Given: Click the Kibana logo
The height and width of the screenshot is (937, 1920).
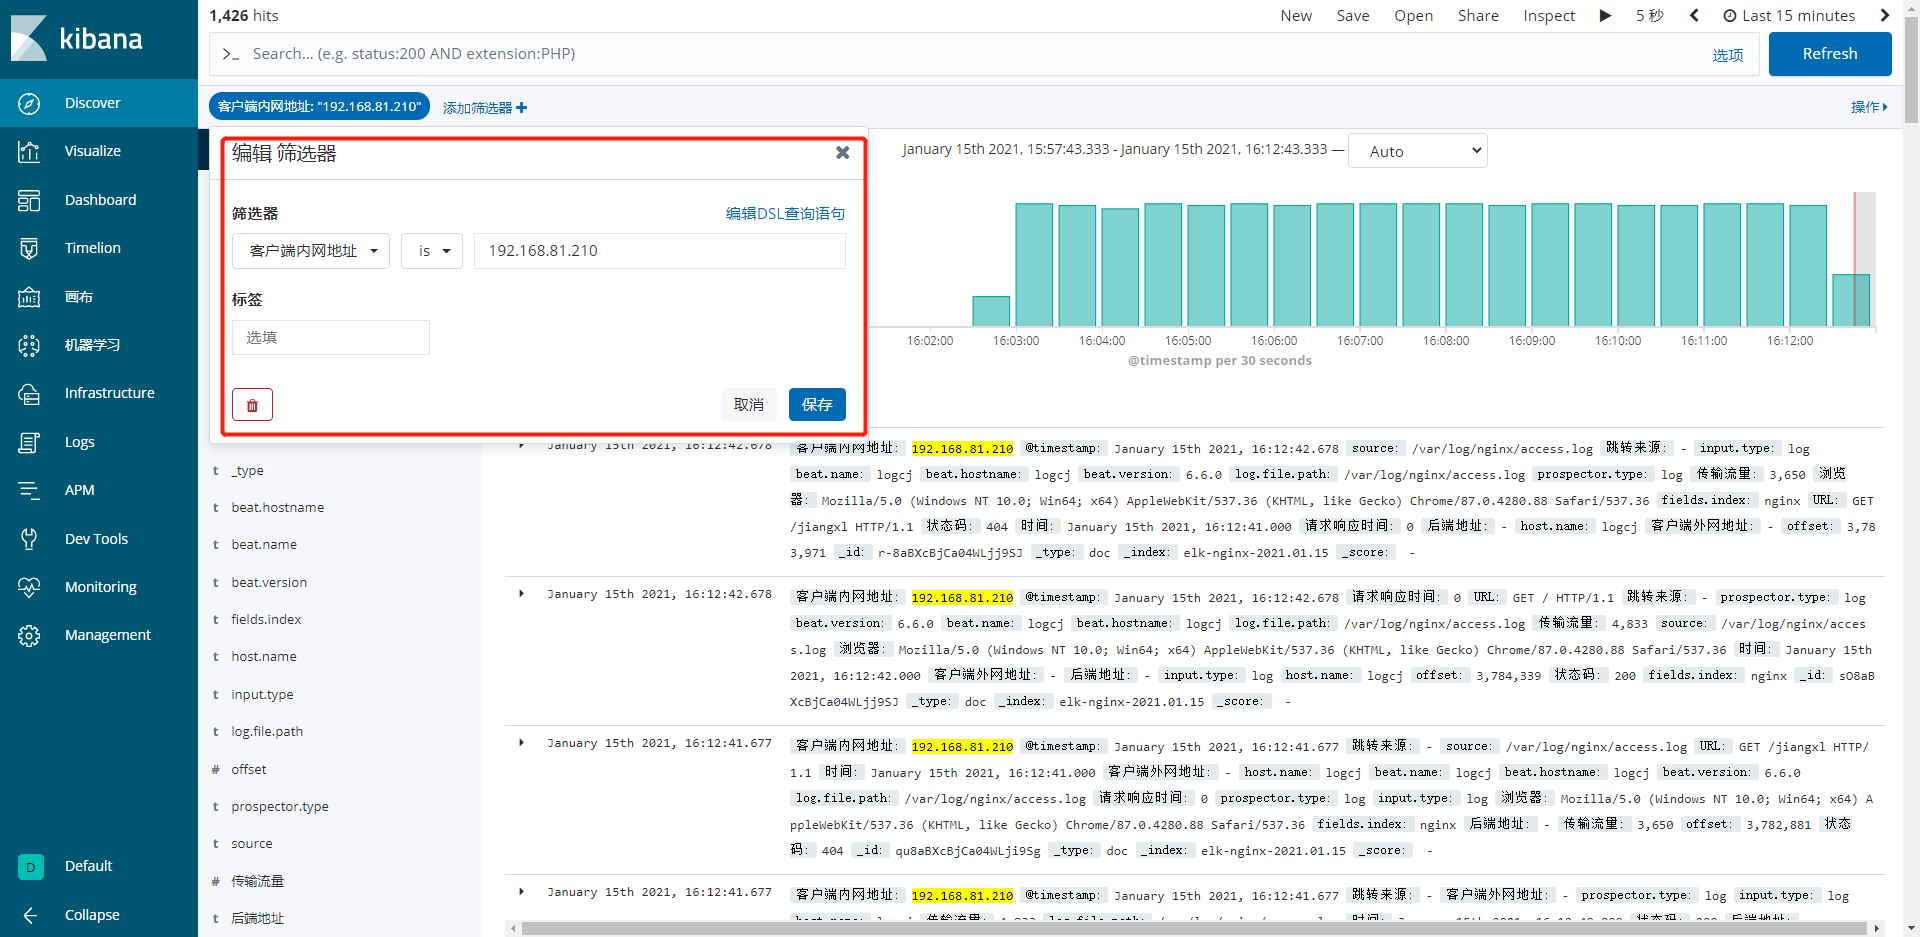Looking at the screenshot, I should 76,39.
